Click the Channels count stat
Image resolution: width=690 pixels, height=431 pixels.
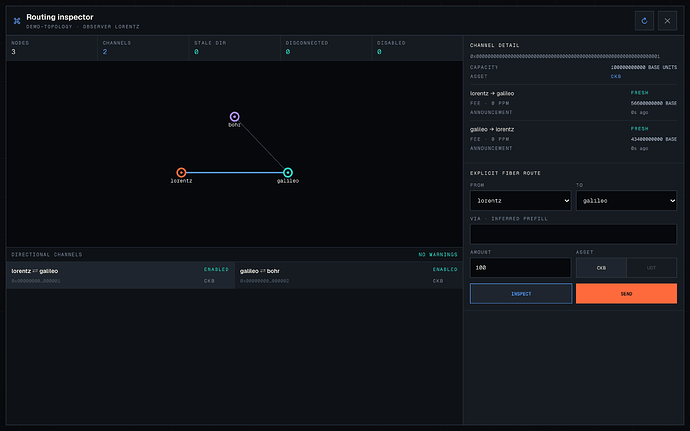click(x=143, y=48)
